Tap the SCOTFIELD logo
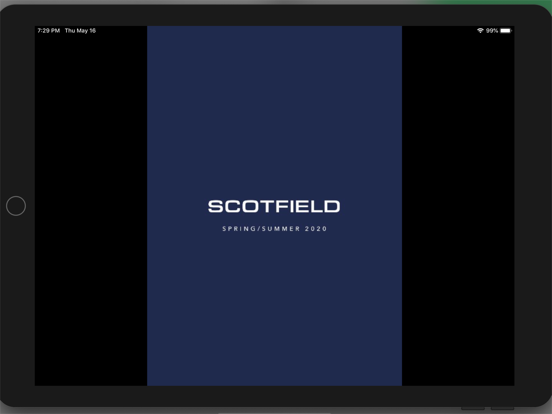 [x=274, y=206]
